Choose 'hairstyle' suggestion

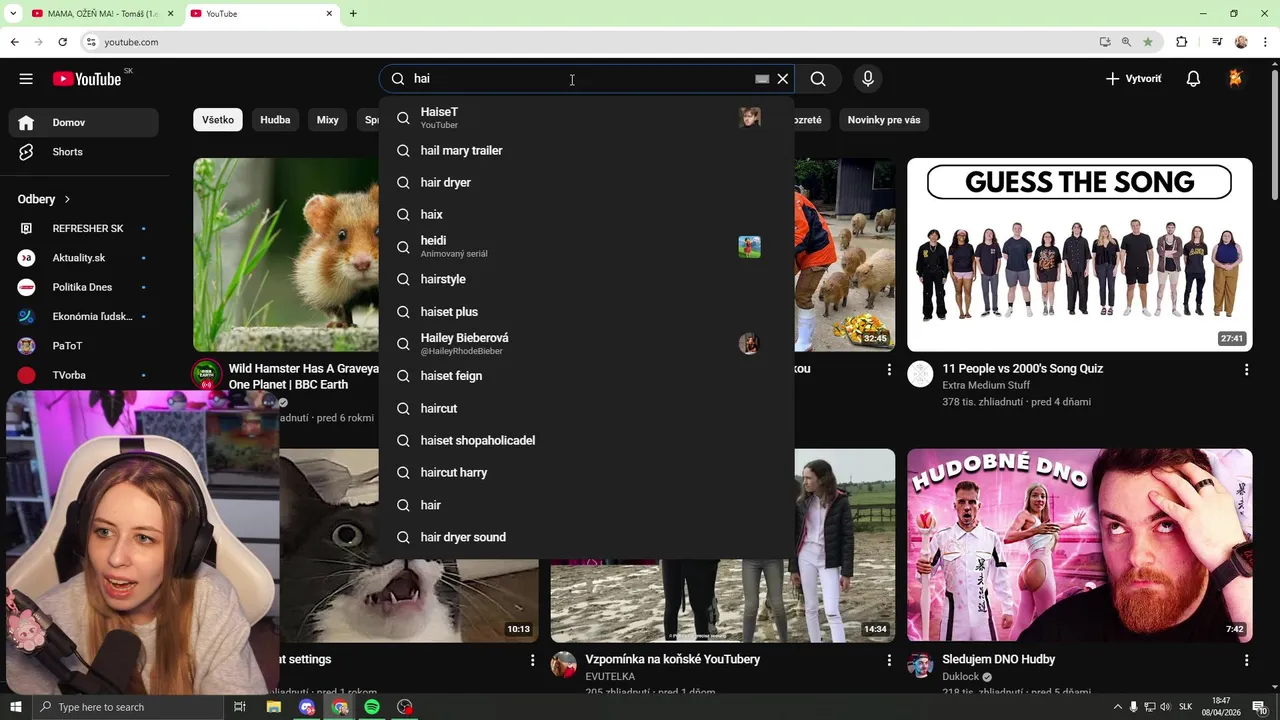point(587,279)
